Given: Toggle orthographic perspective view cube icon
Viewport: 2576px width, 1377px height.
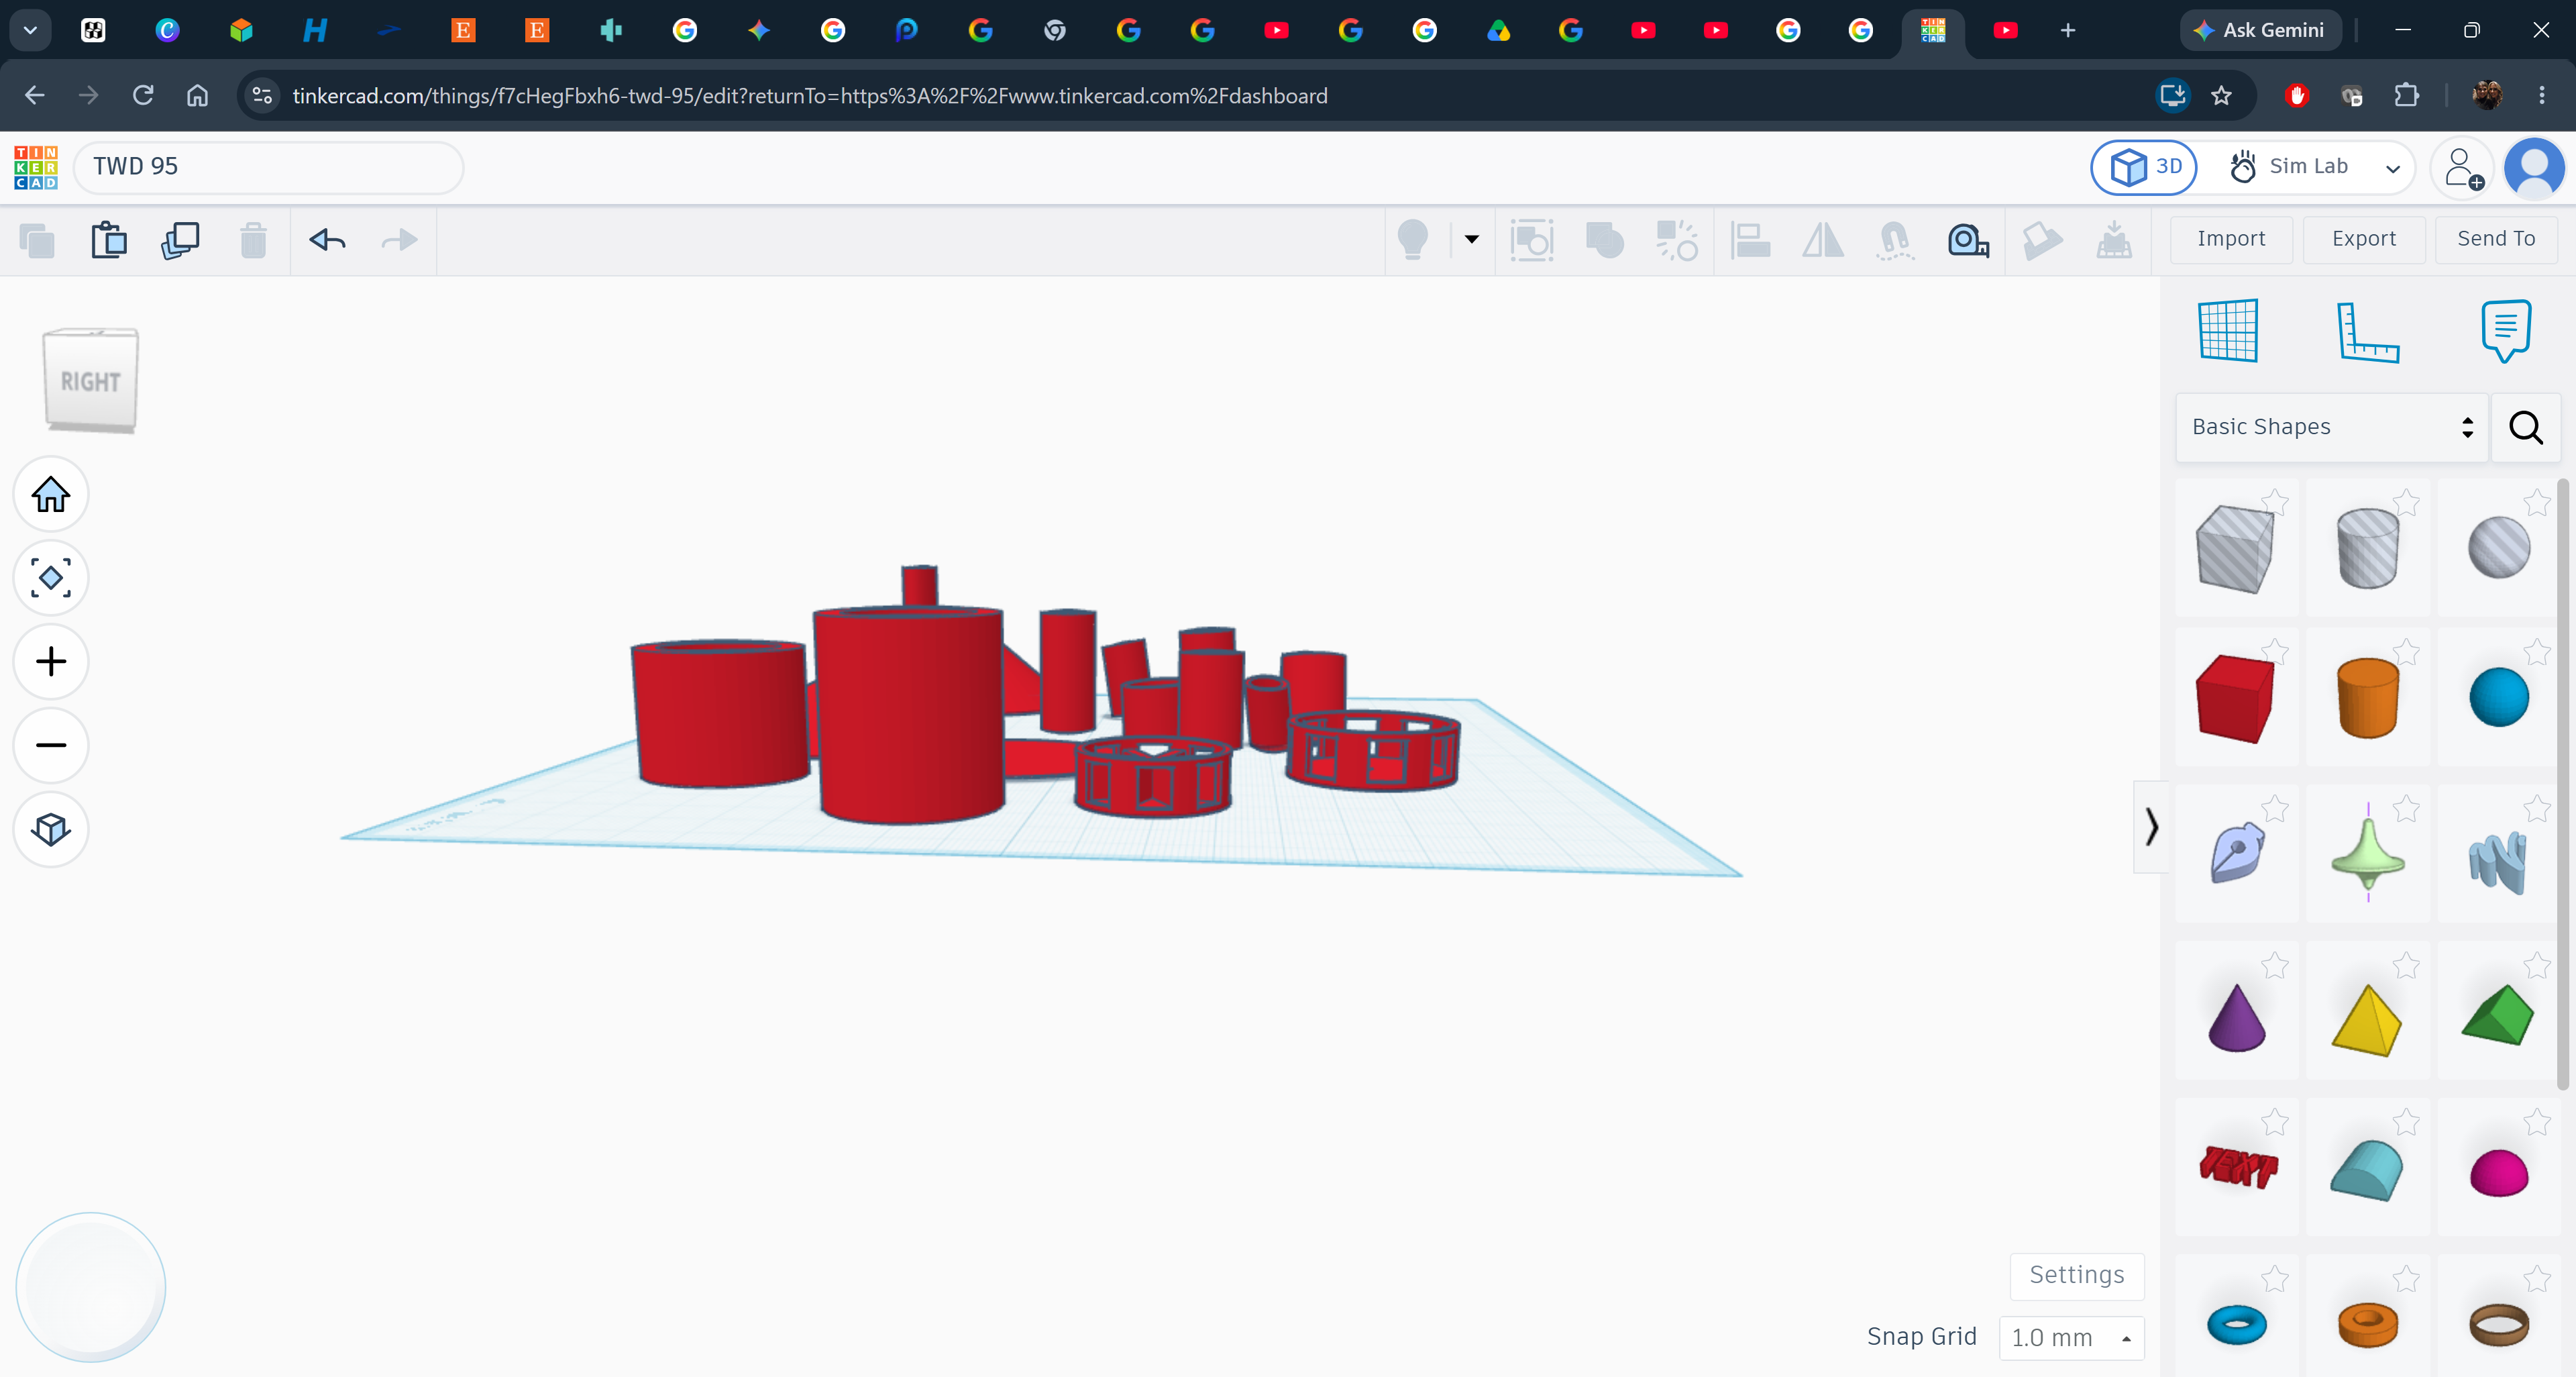Looking at the screenshot, I should [51, 829].
